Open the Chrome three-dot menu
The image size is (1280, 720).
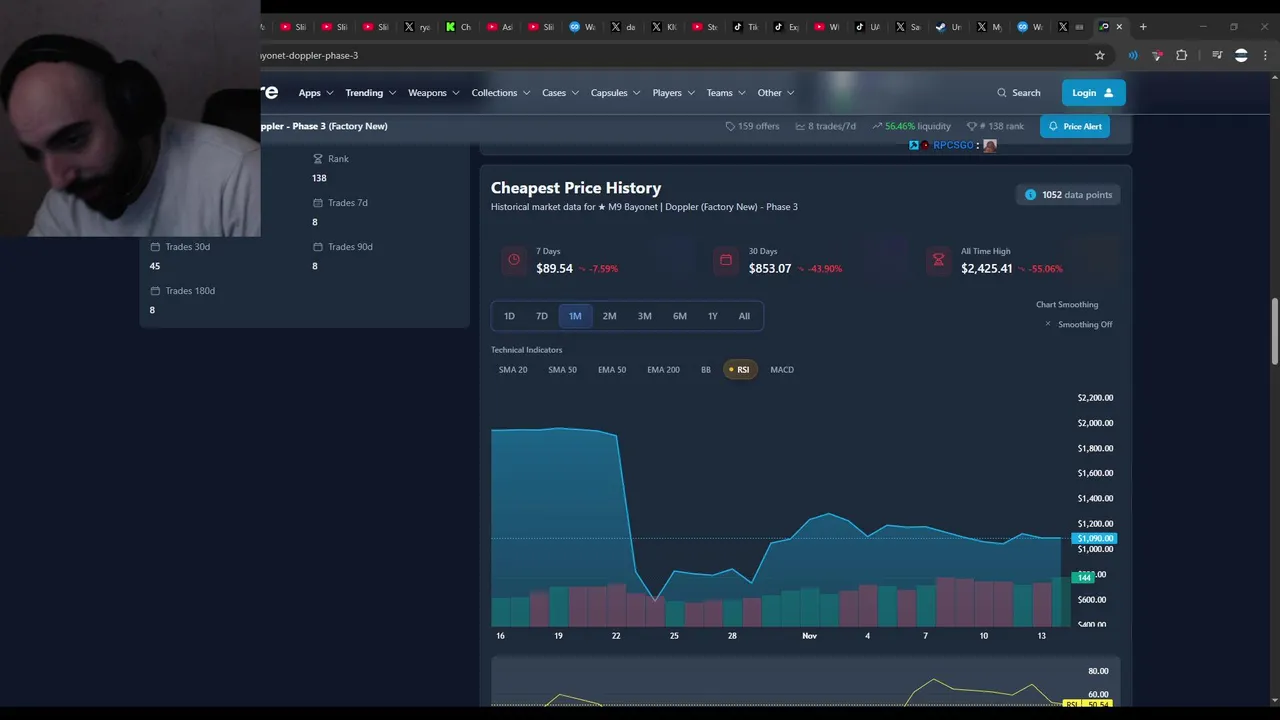click(x=1264, y=56)
